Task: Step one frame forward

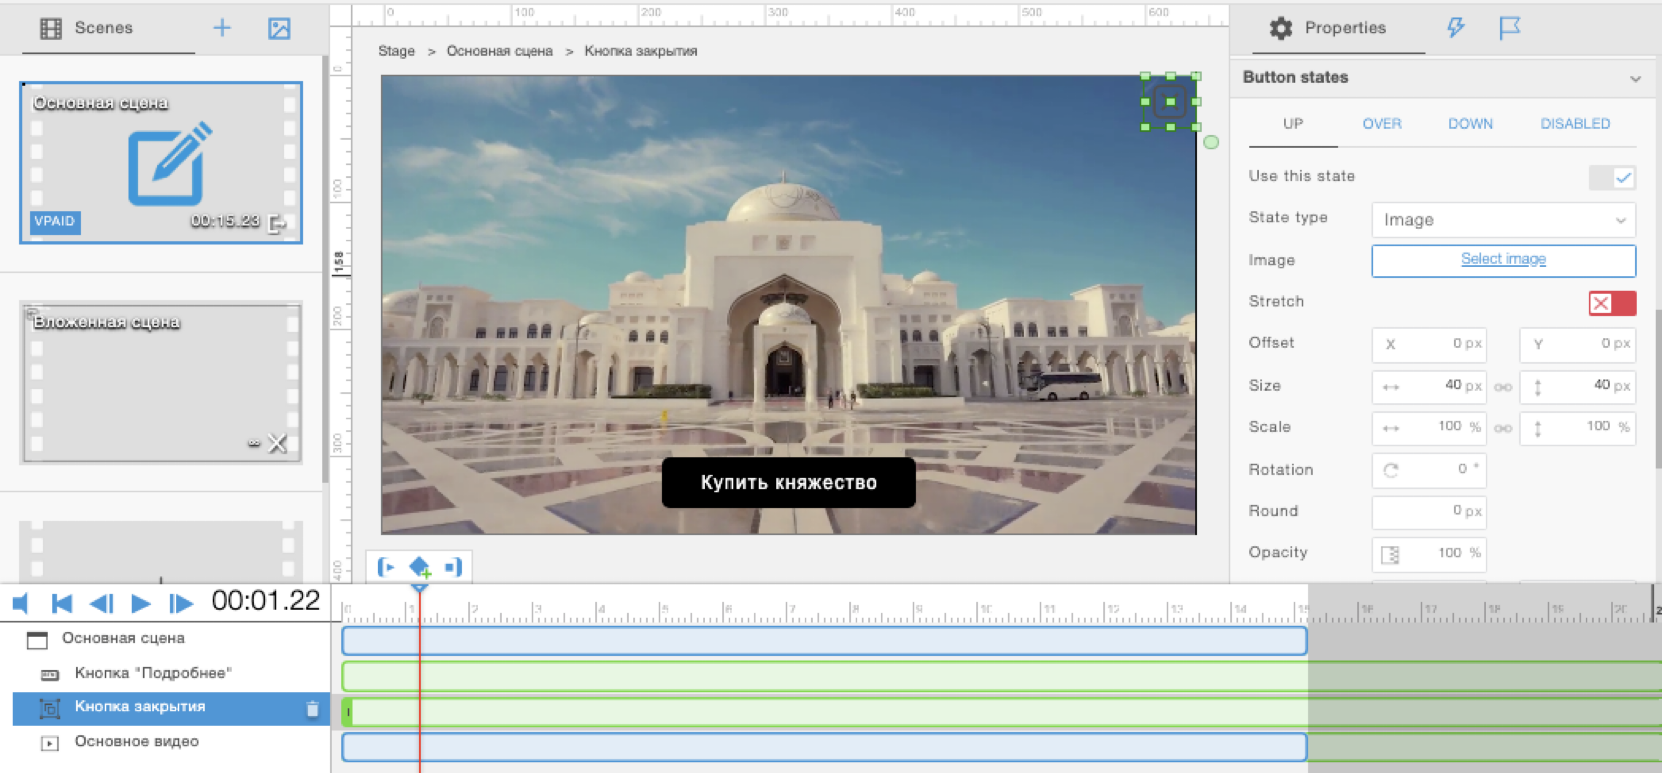Action: coord(181,603)
